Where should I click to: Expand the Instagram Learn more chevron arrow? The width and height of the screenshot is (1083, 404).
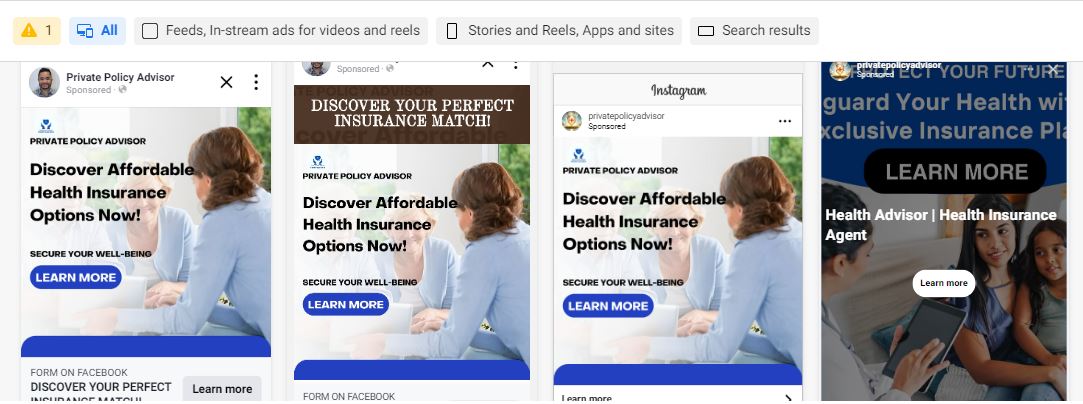point(789,398)
